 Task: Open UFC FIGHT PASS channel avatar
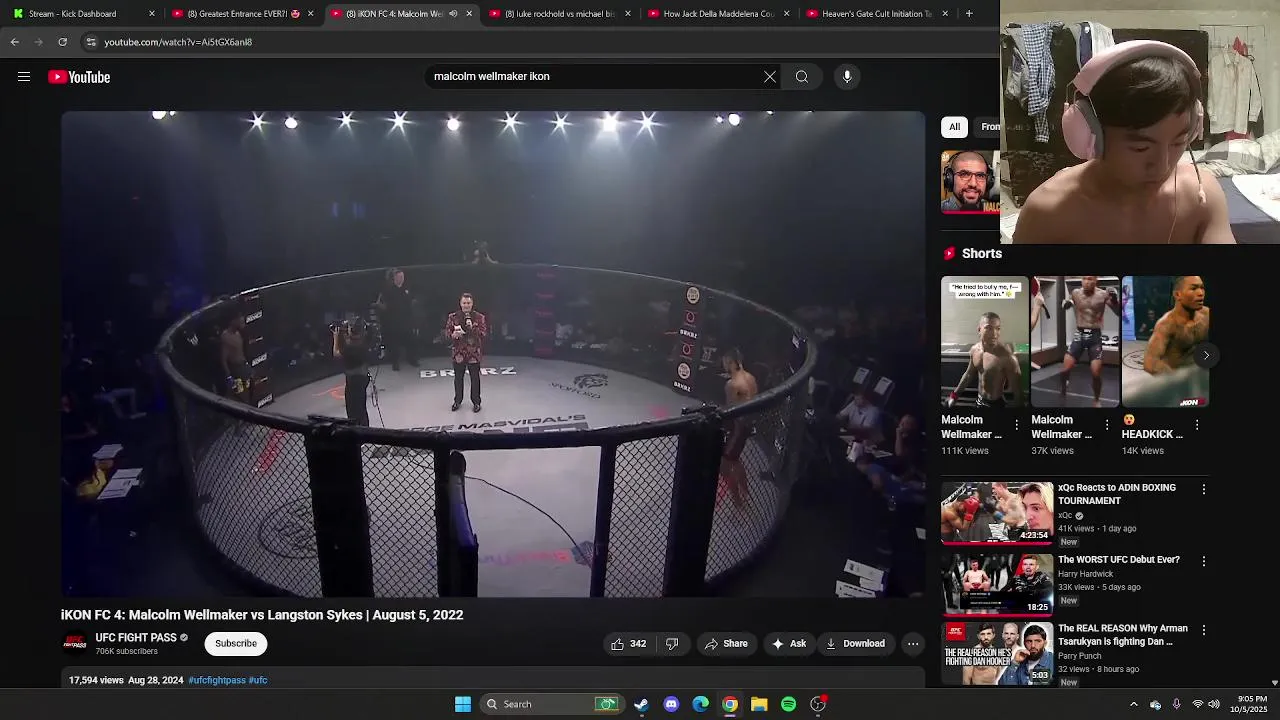coord(75,643)
